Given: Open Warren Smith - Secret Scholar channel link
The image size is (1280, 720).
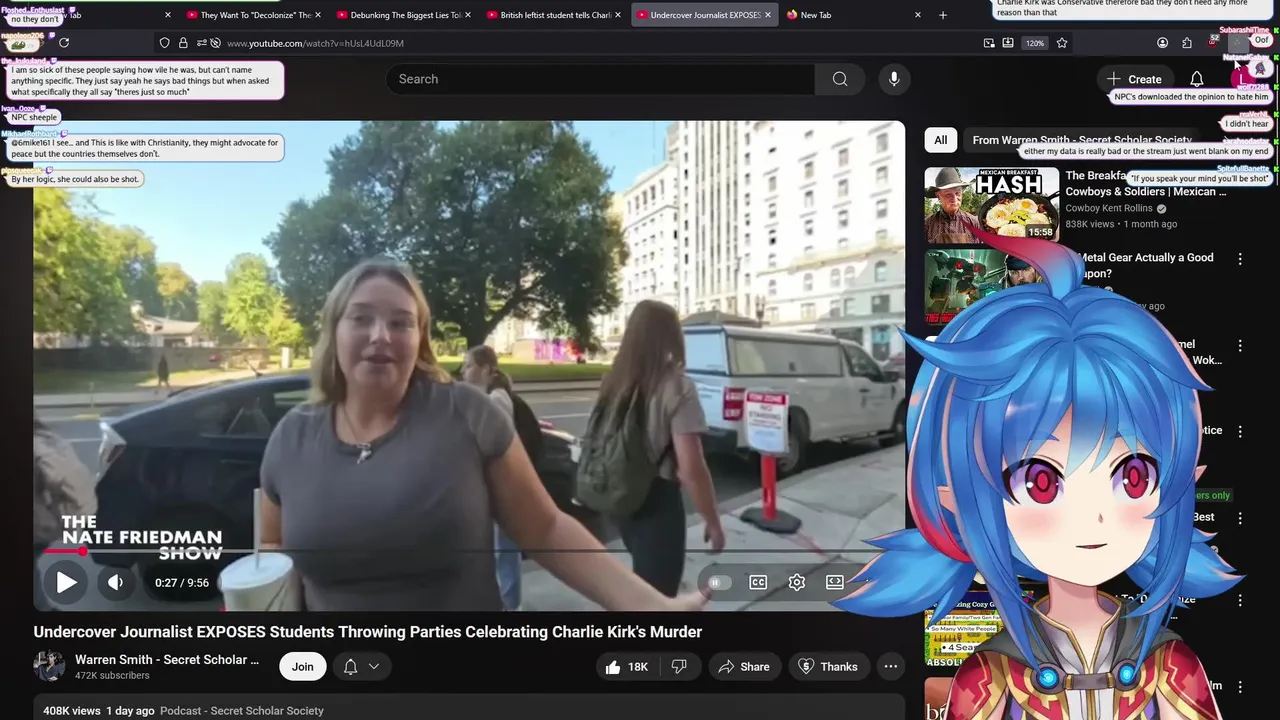Looking at the screenshot, I should click(x=167, y=660).
